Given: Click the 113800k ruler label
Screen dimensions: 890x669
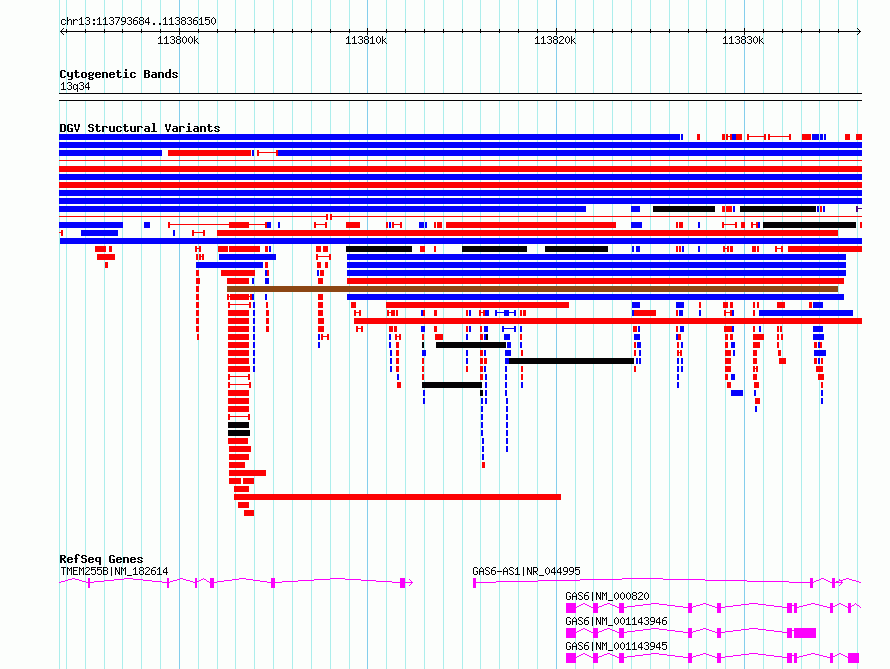Looking at the screenshot, I should point(178,40).
